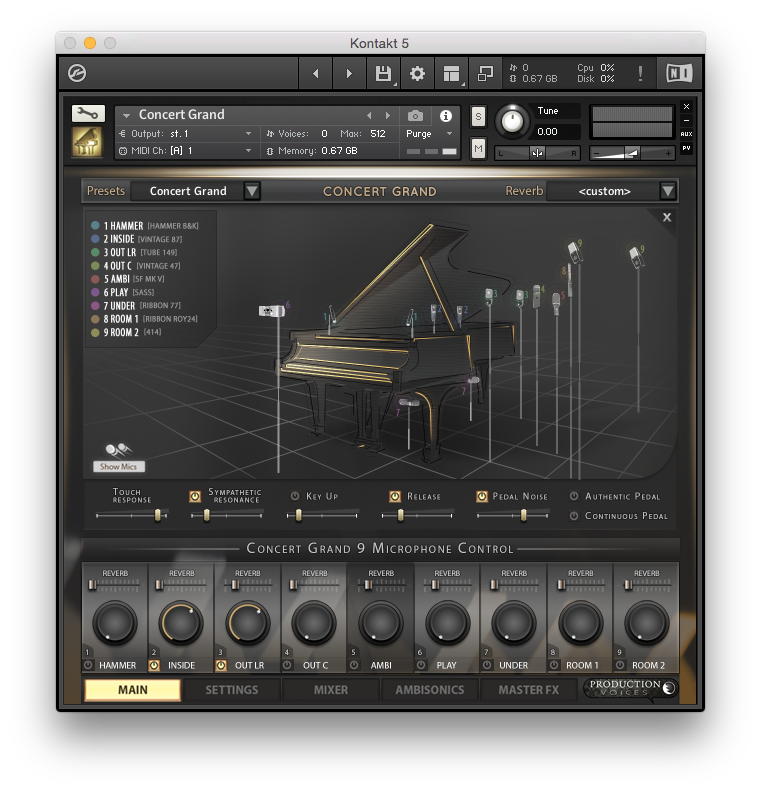Open the instrument info icon
The height and width of the screenshot is (792, 761).
pos(445,116)
